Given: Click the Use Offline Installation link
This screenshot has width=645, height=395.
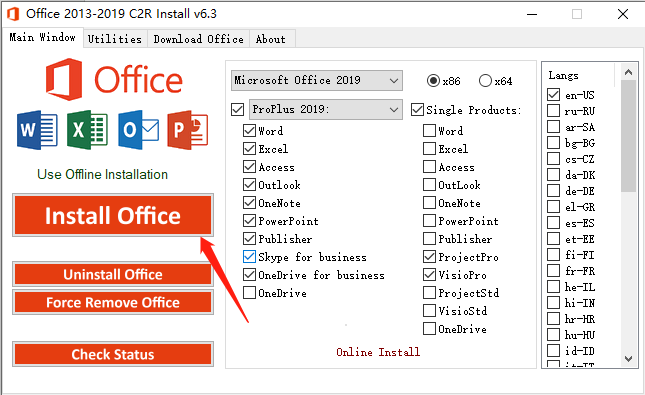Looking at the screenshot, I should [102, 174].
